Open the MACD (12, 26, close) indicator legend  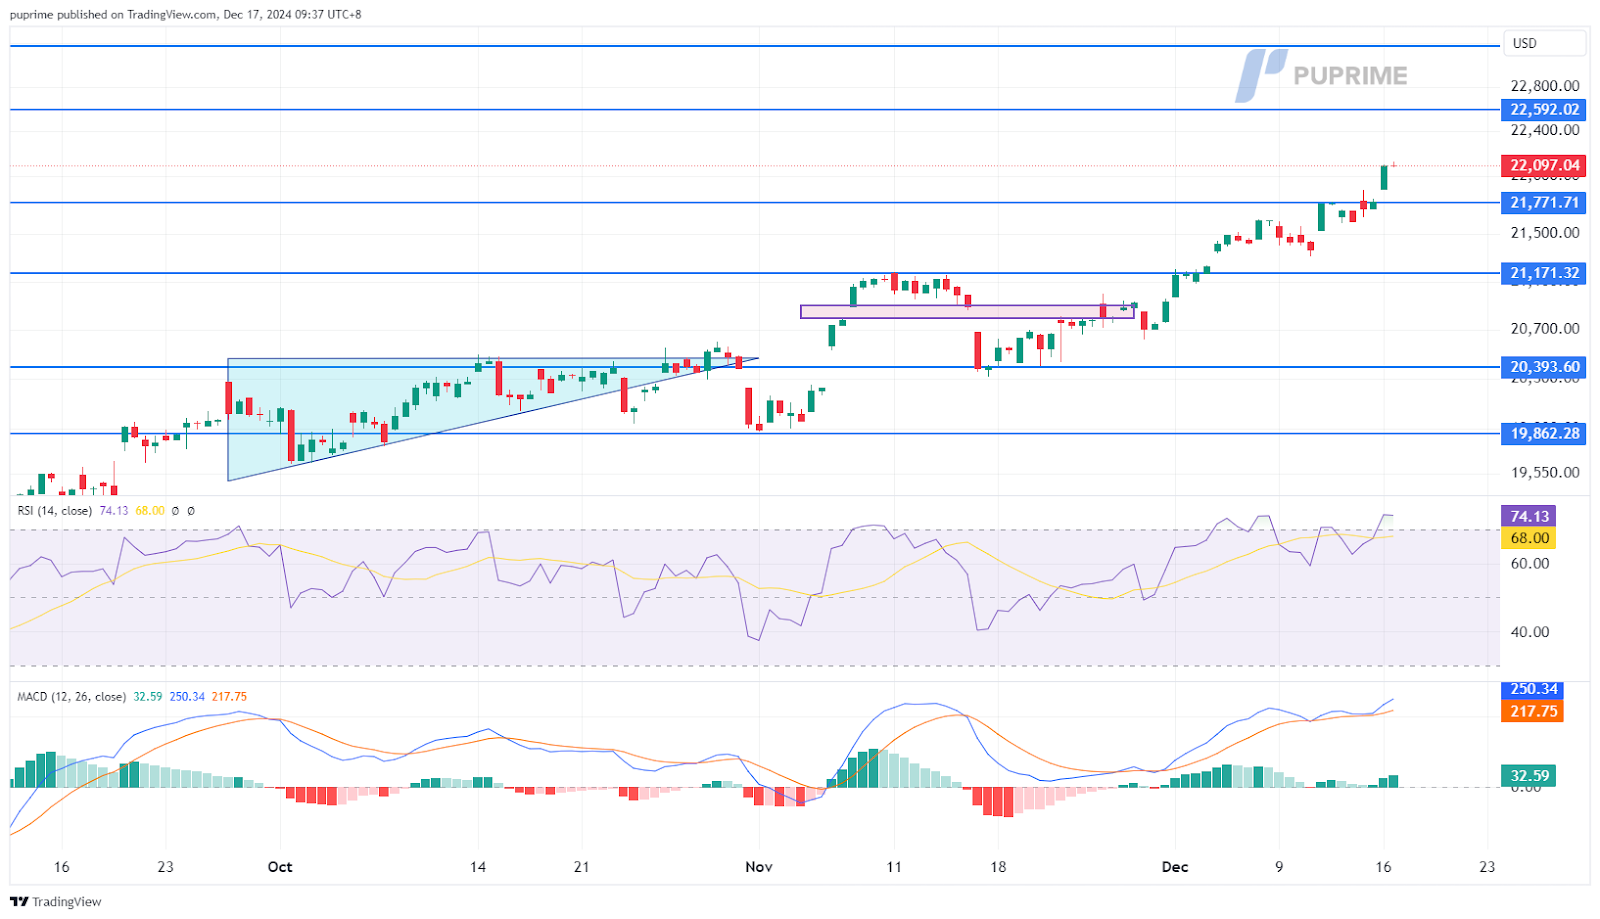point(71,697)
